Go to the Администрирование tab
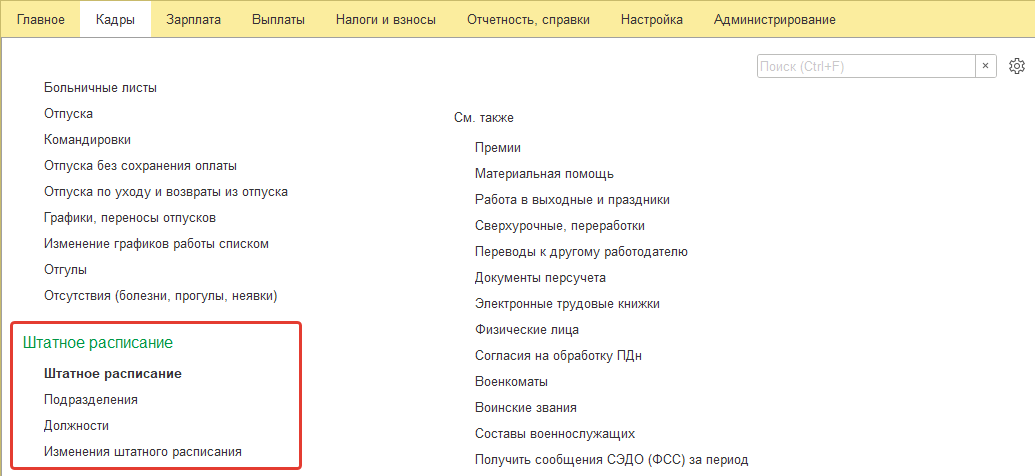Viewport: 1035px width, 476px height. pos(774,20)
